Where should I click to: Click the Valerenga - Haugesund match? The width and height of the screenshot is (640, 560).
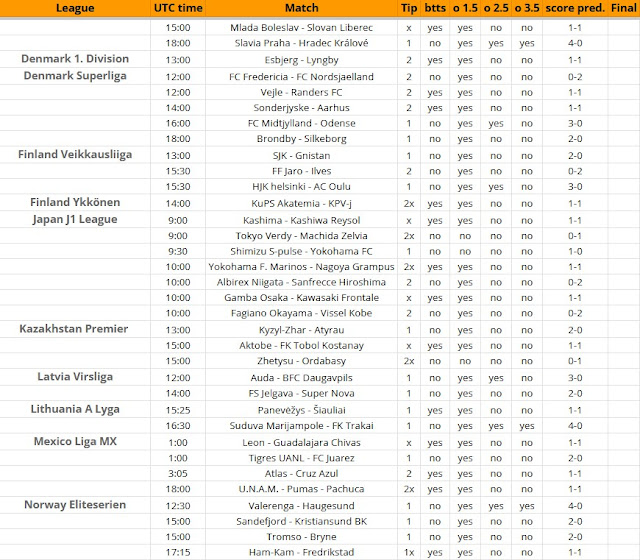(302, 506)
